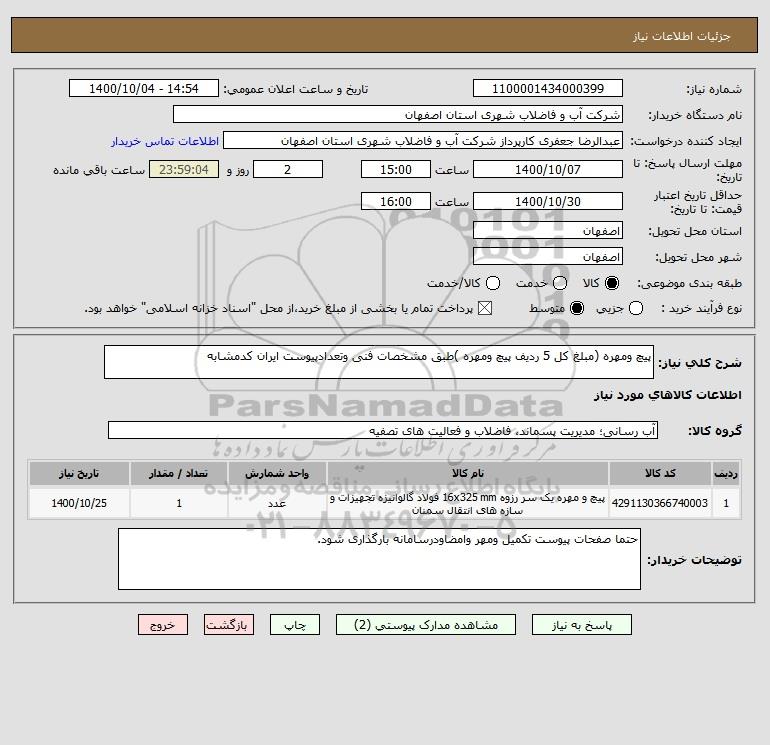Click price validity date 1400/10/30
This screenshot has width=770, height=745.
[x=548, y=201]
